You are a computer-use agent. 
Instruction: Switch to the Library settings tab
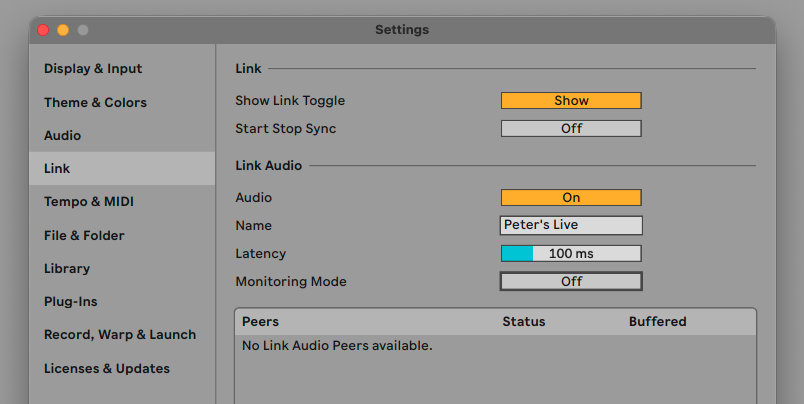point(67,268)
